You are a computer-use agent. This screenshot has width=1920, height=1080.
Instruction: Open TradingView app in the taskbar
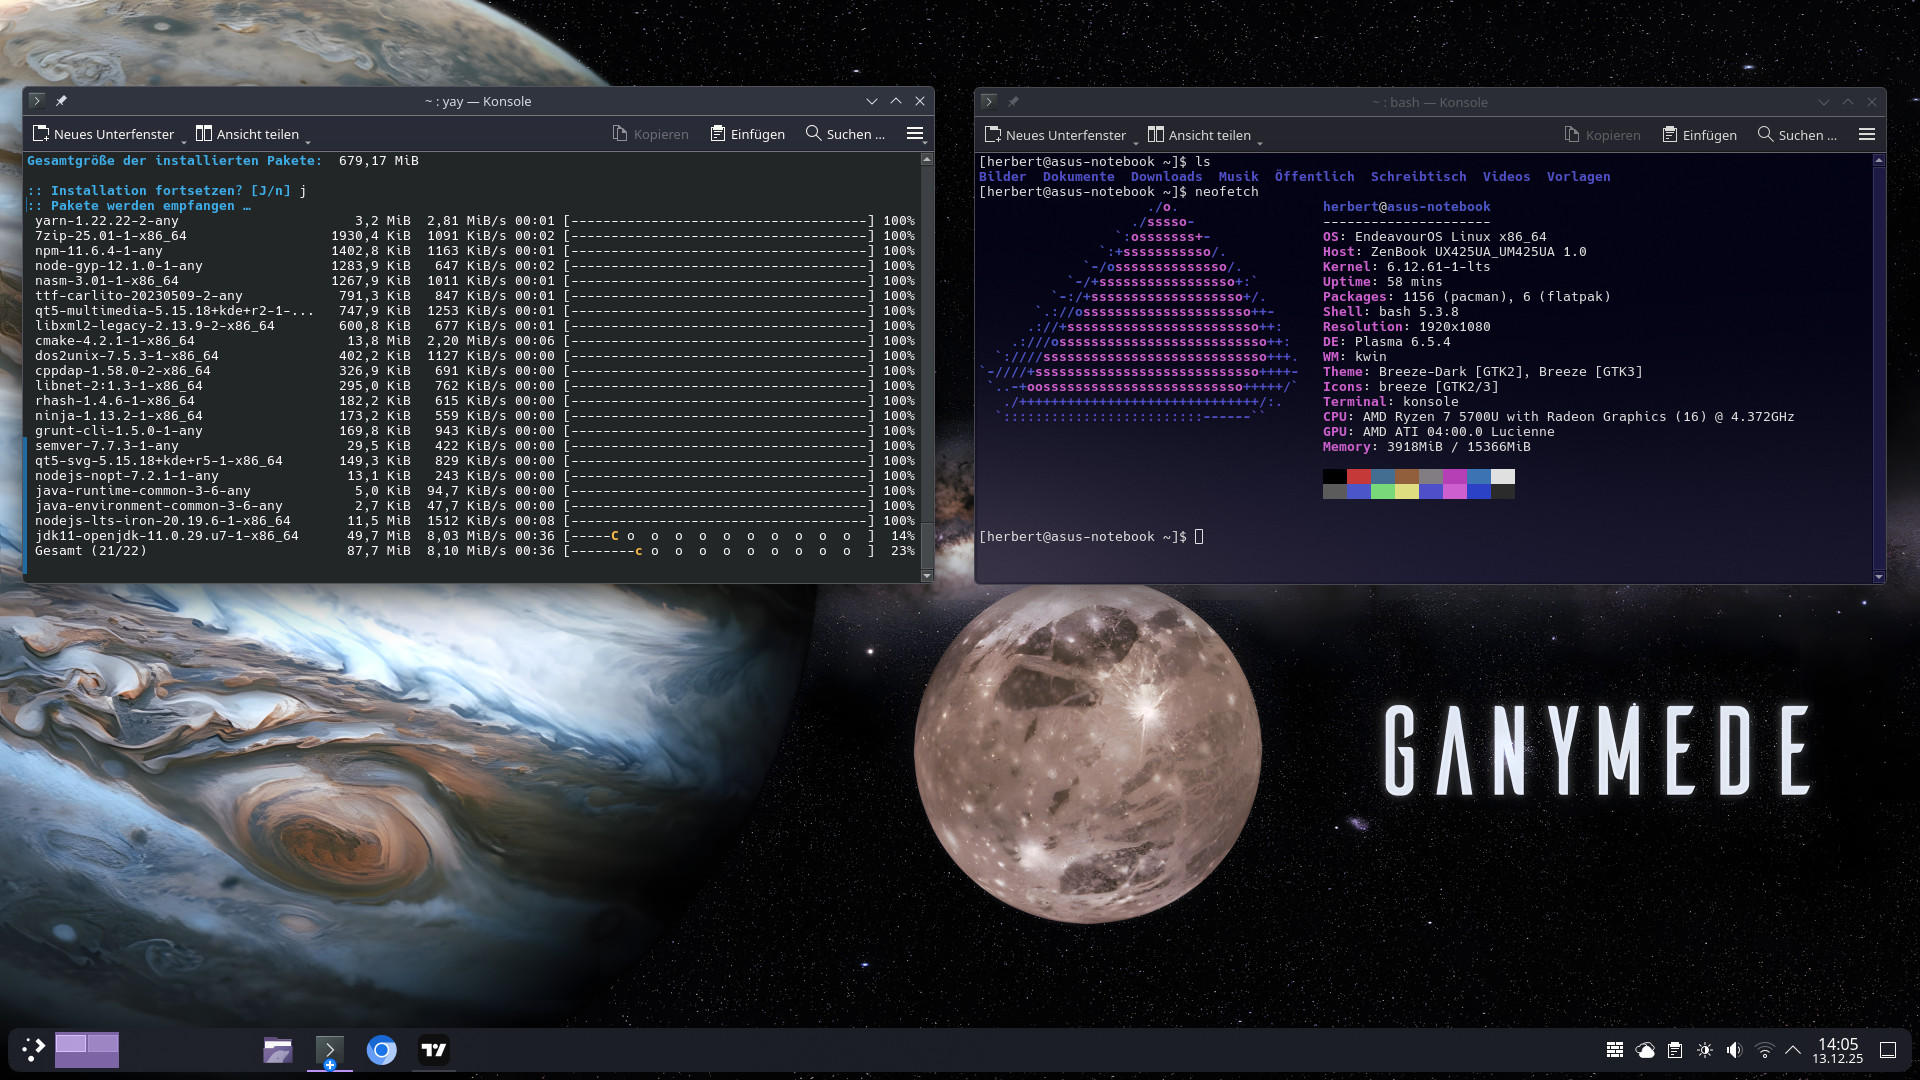click(434, 1050)
